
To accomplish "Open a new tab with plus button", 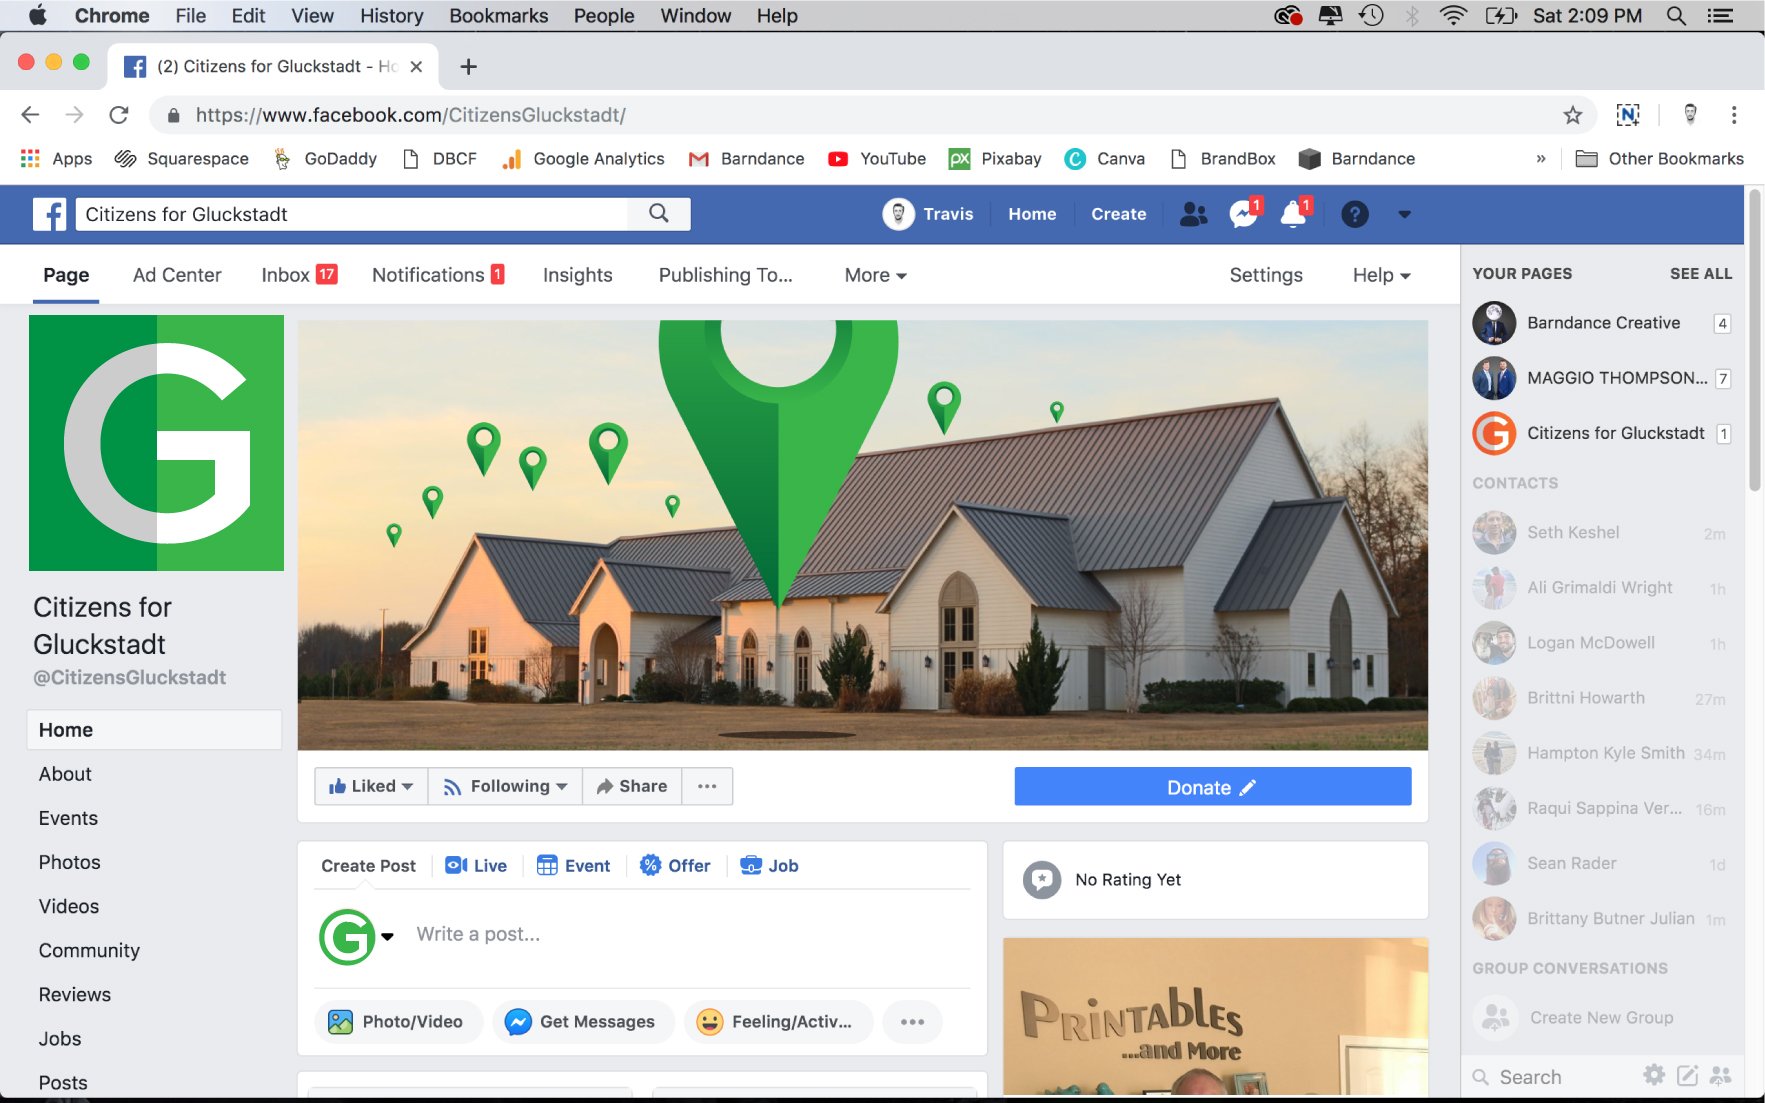I will click(x=468, y=67).
